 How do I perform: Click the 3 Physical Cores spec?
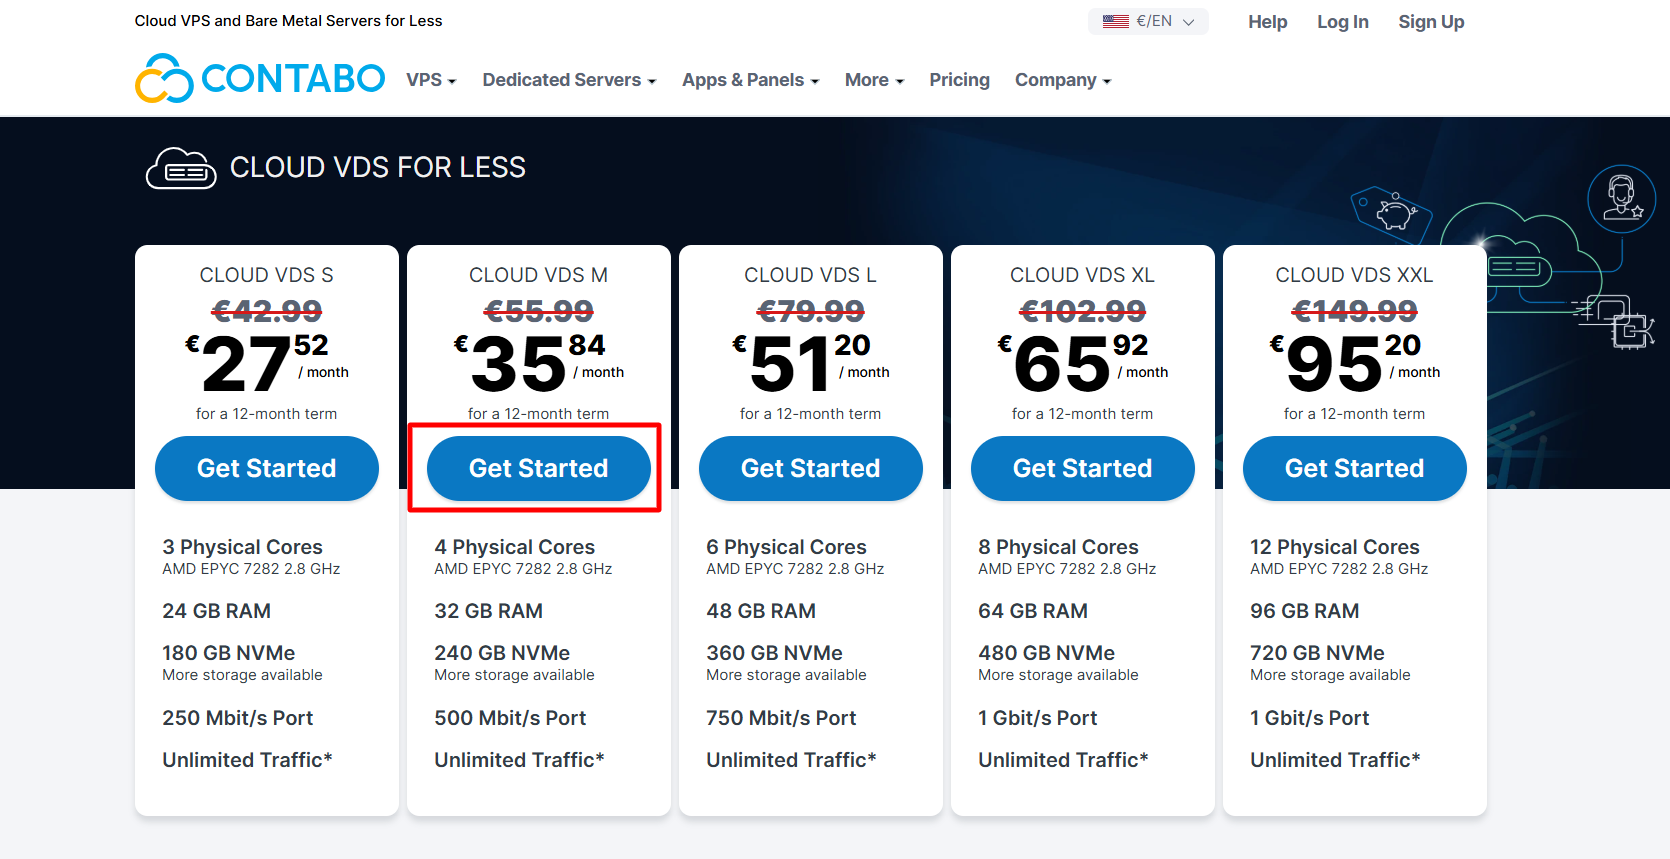tap(243, 547)
